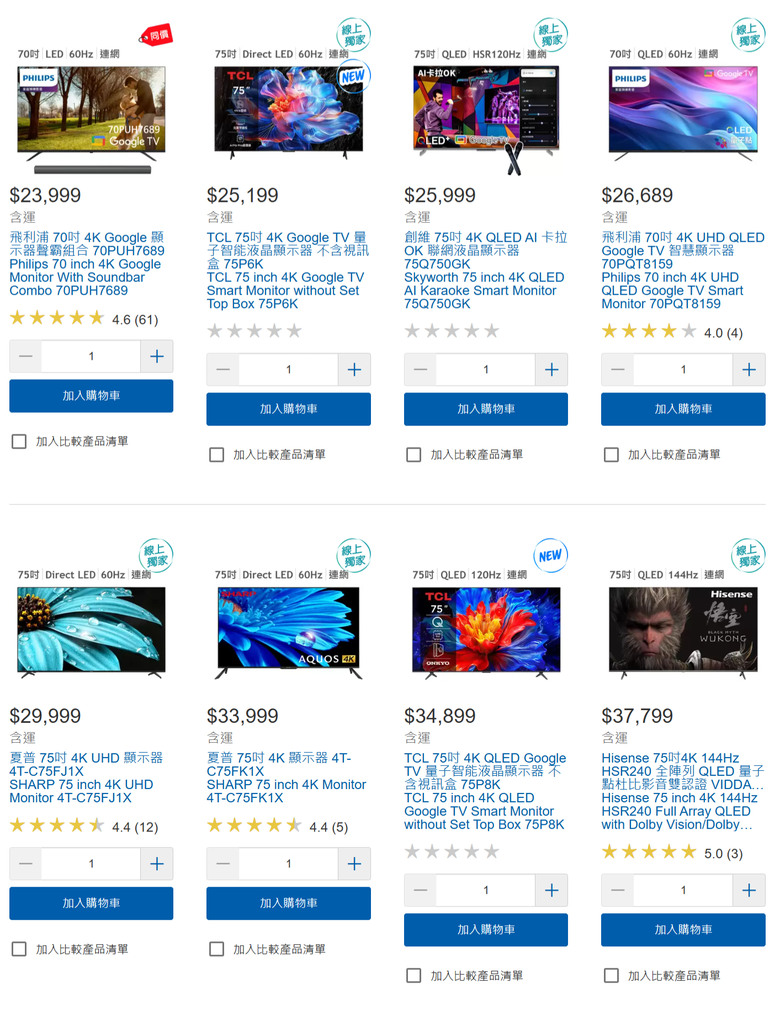Increase quantity for Hisense HSR240 TV

[x=749, y=891]
